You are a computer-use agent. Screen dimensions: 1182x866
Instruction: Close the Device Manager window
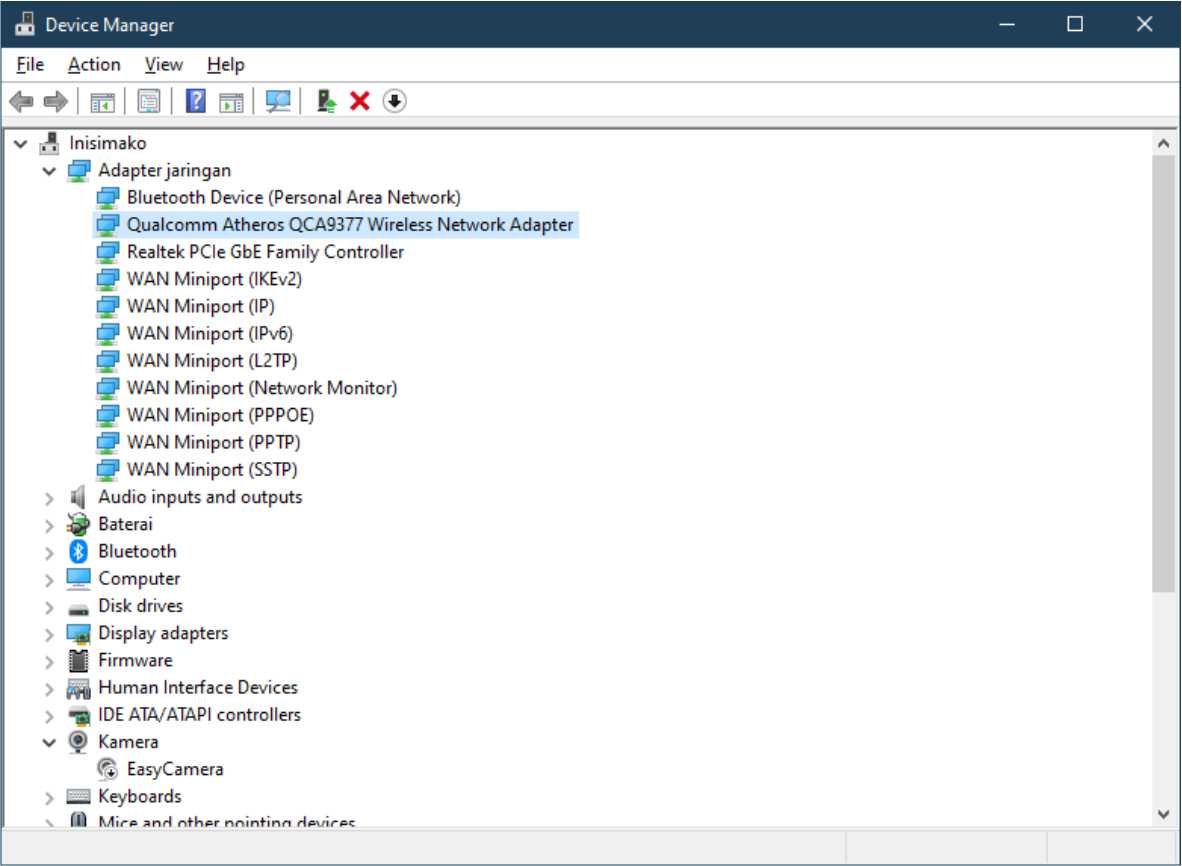pyautogui.click(x=1144, y=24)
